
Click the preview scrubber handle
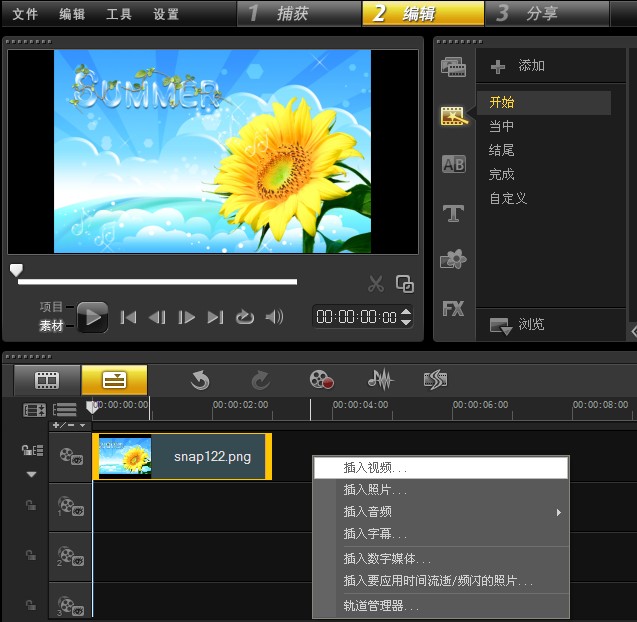pos(16,270)
